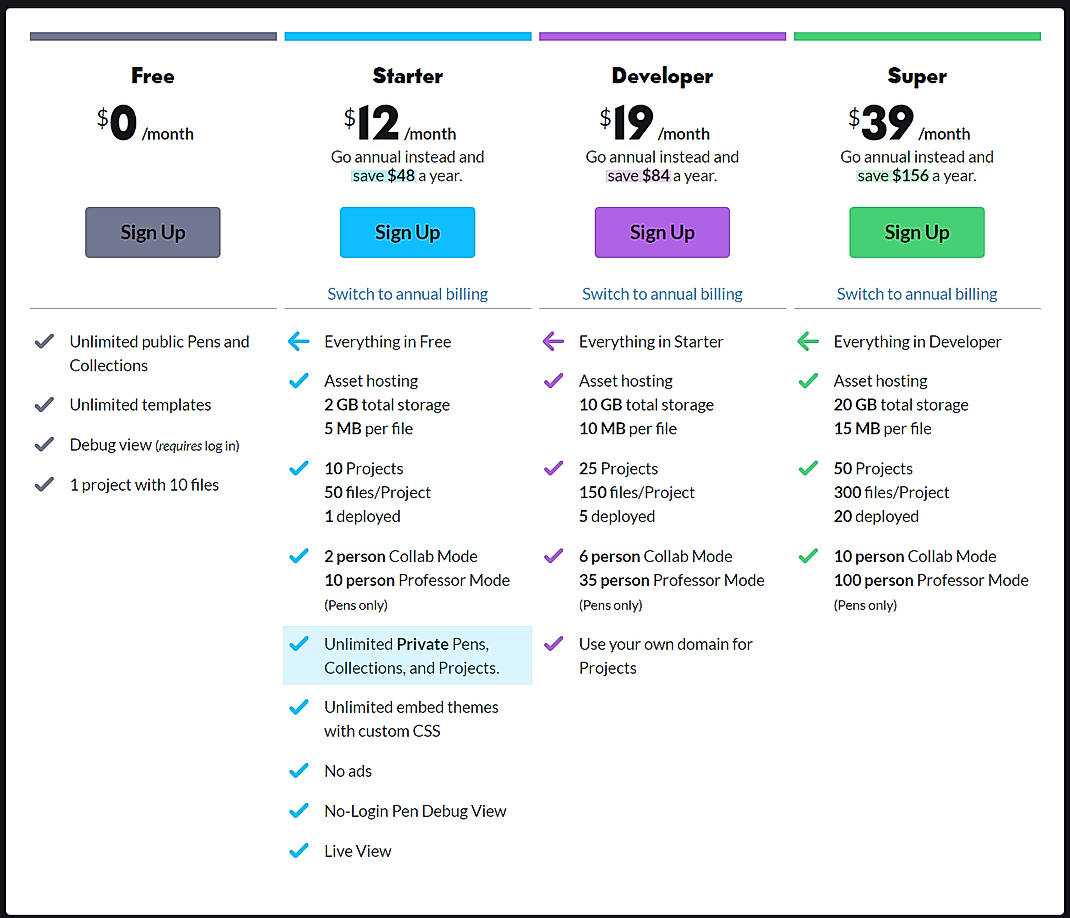The height and width of the screenshot is (918, 1070).
Task: Click the blue color bar above Starter
Action: pyautogui.click(x=407, y=35)
